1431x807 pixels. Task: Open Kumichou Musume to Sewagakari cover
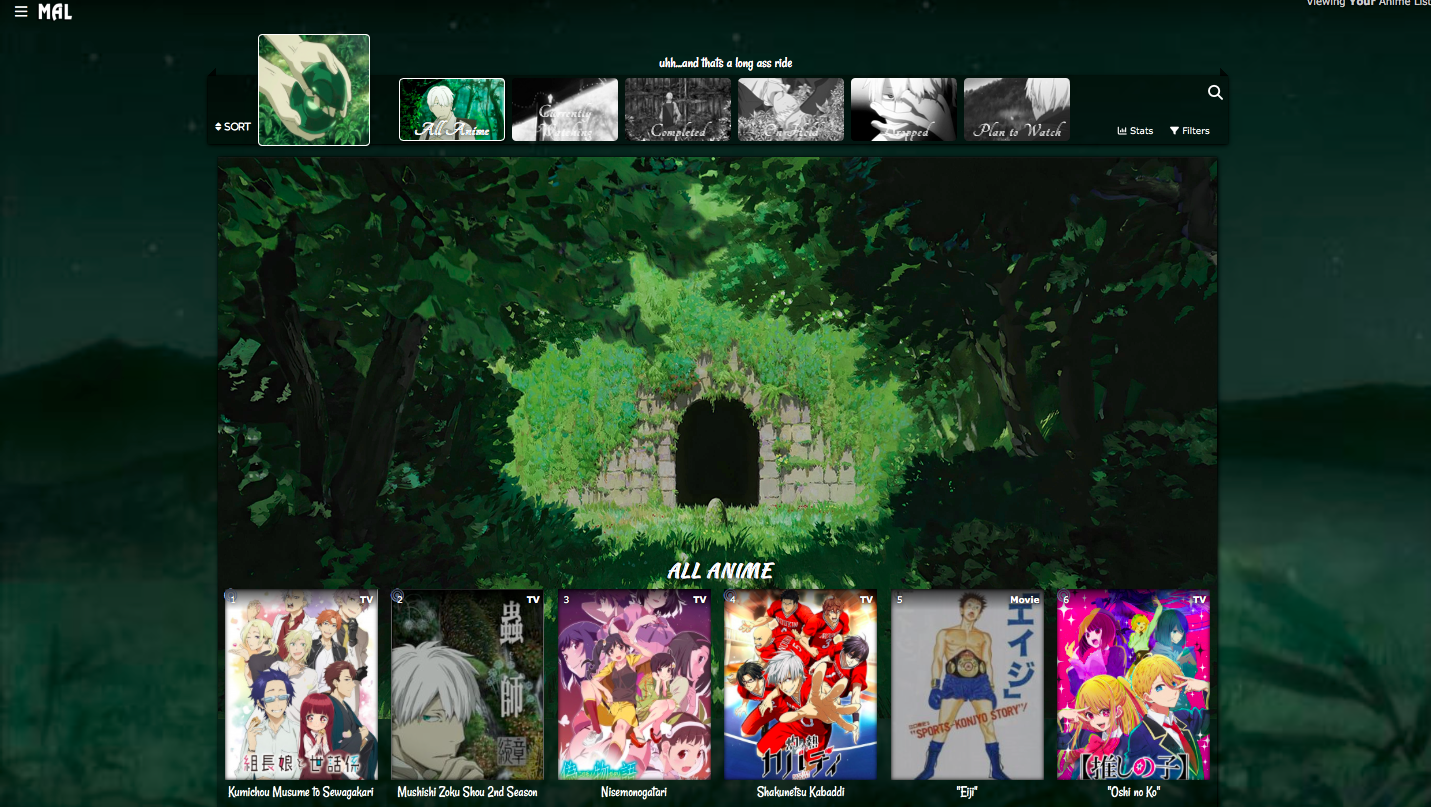[301, 685]
